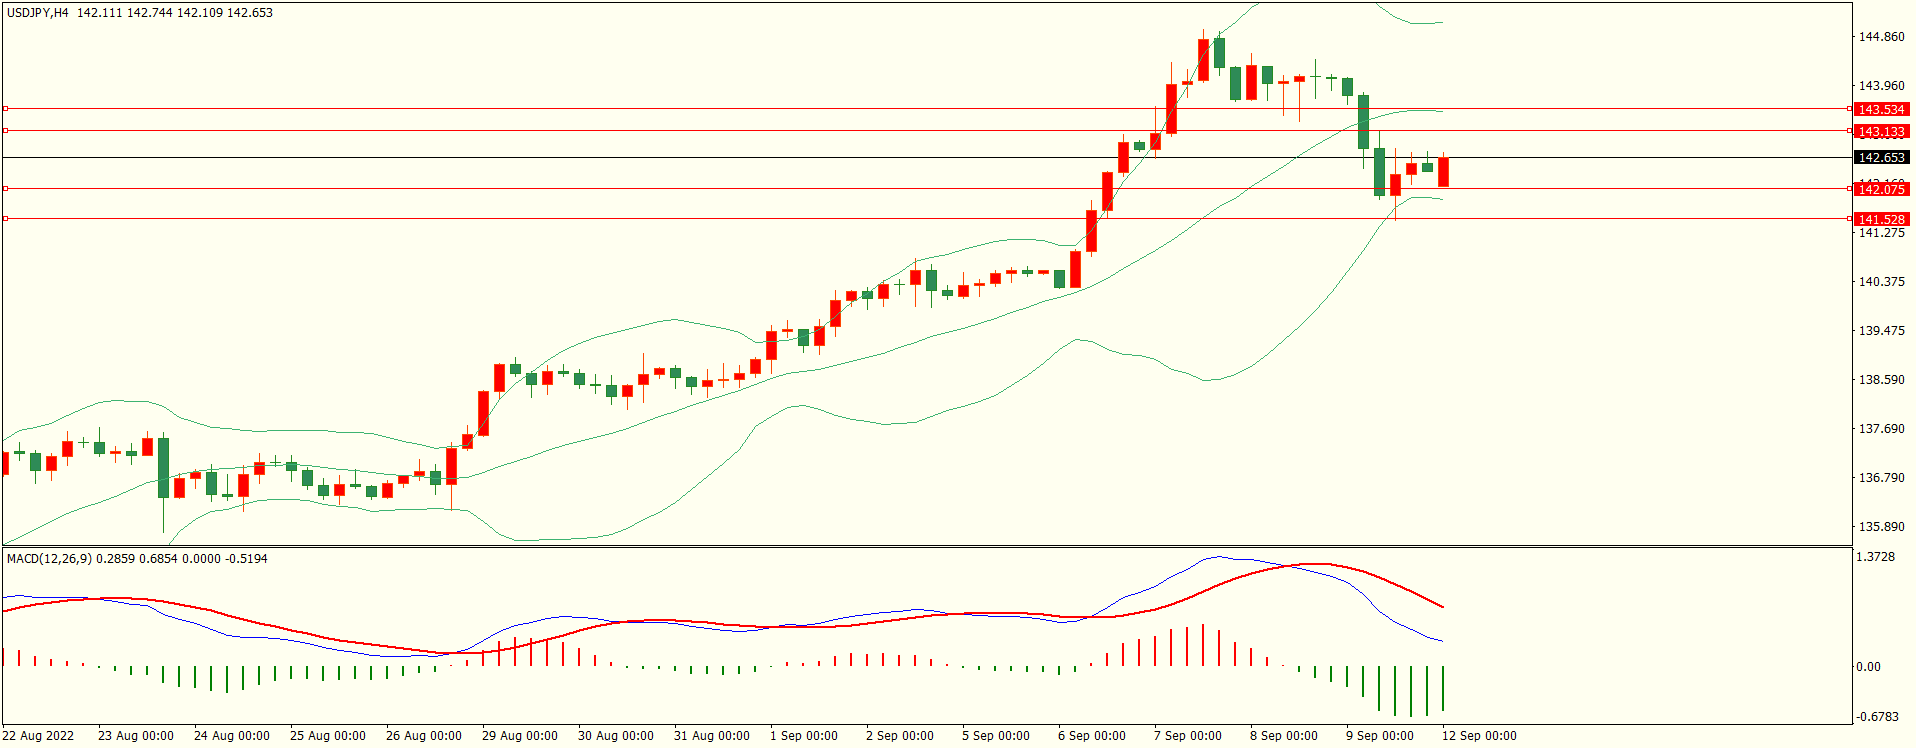
Task: Click the 8 Sep 00:00 date label
Action: [x=1284, y=736]
